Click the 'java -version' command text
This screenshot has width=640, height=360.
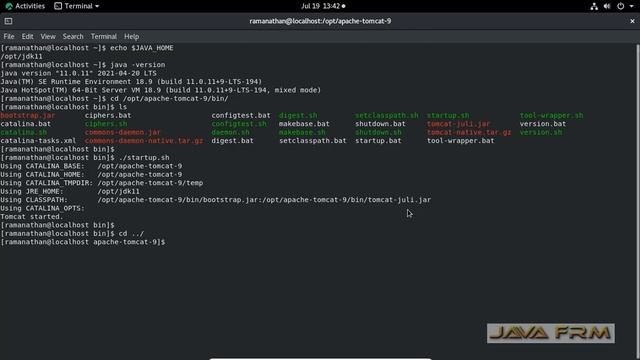coord(138,65)
